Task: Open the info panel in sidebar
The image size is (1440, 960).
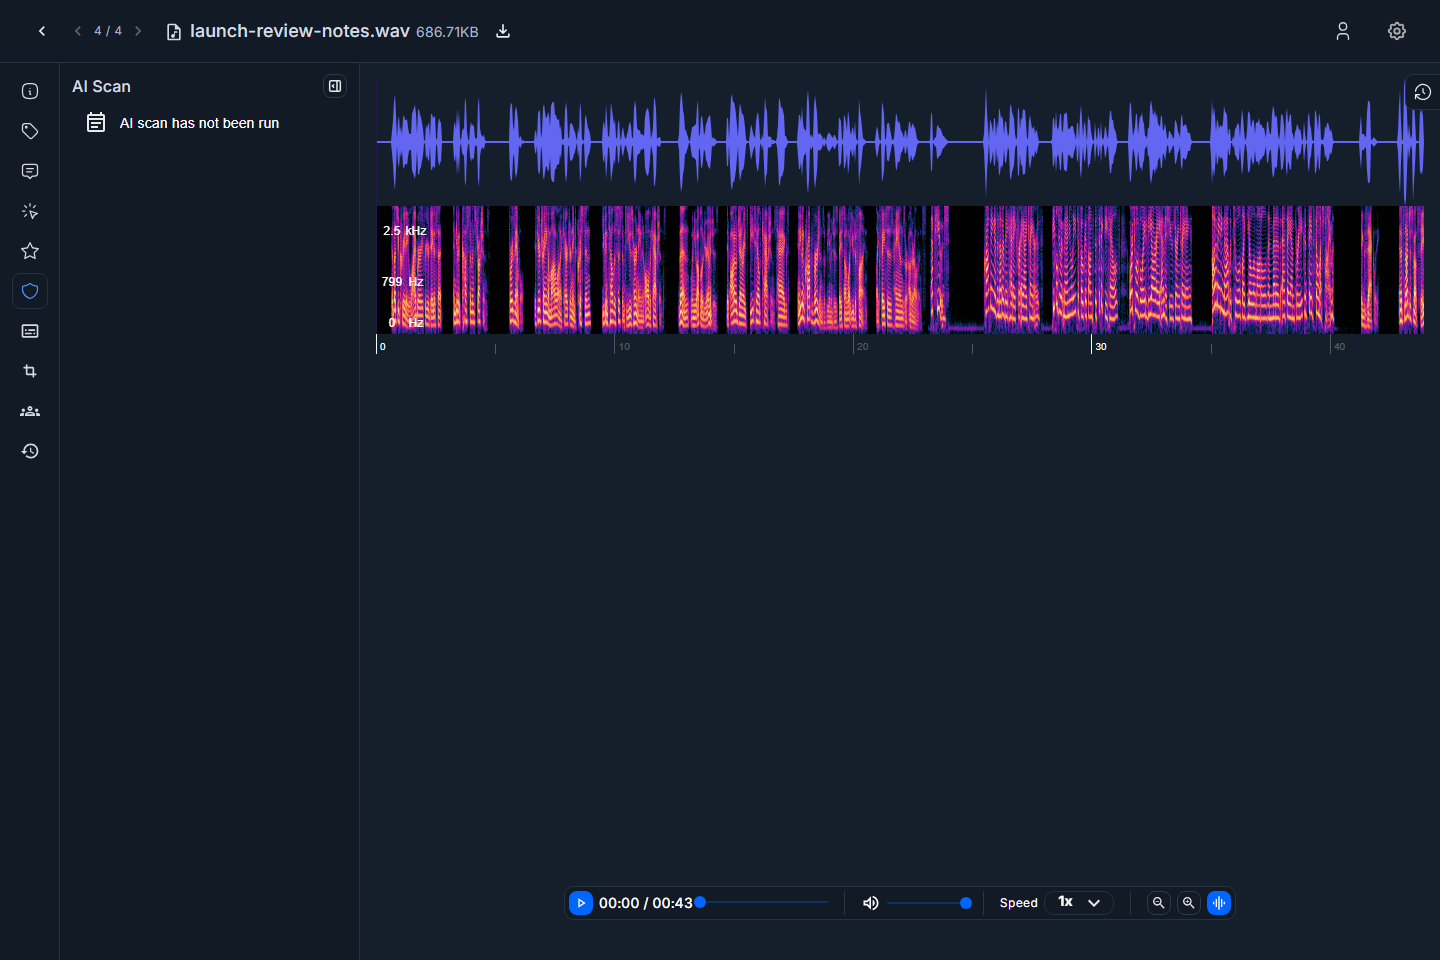Action: point(30,91)
